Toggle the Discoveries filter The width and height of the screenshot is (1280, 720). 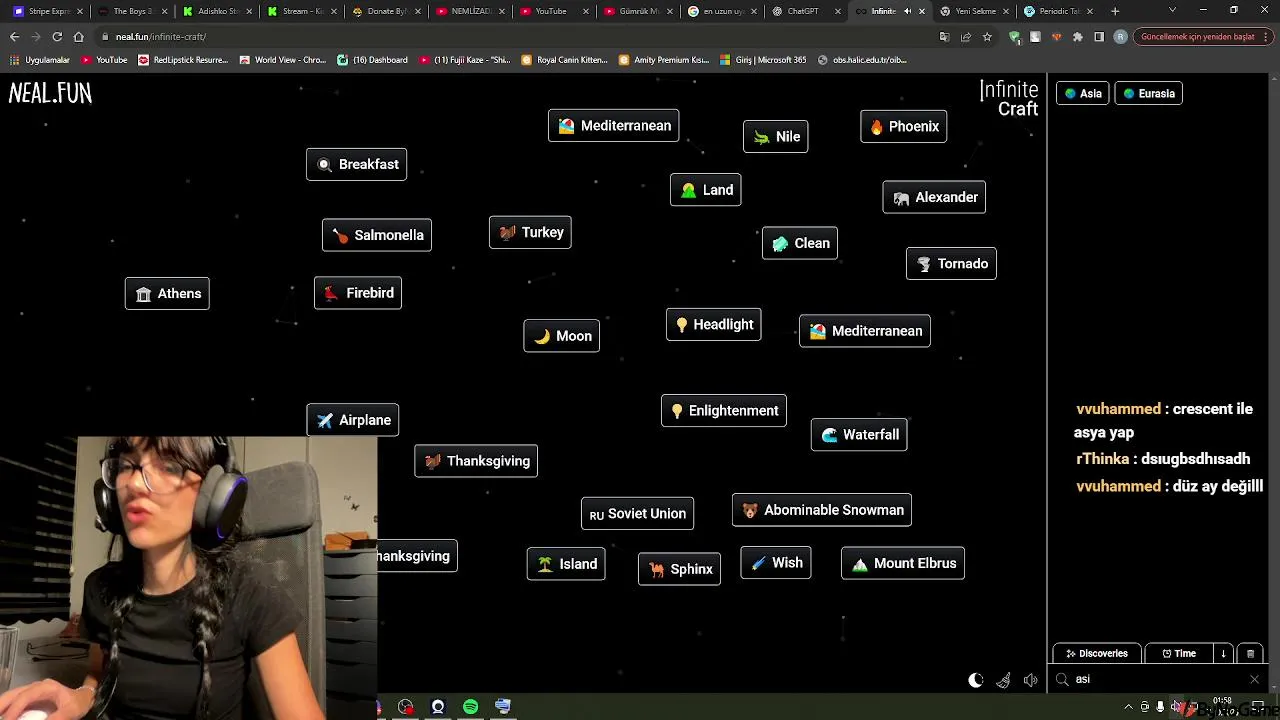[x=1096, y=653]
